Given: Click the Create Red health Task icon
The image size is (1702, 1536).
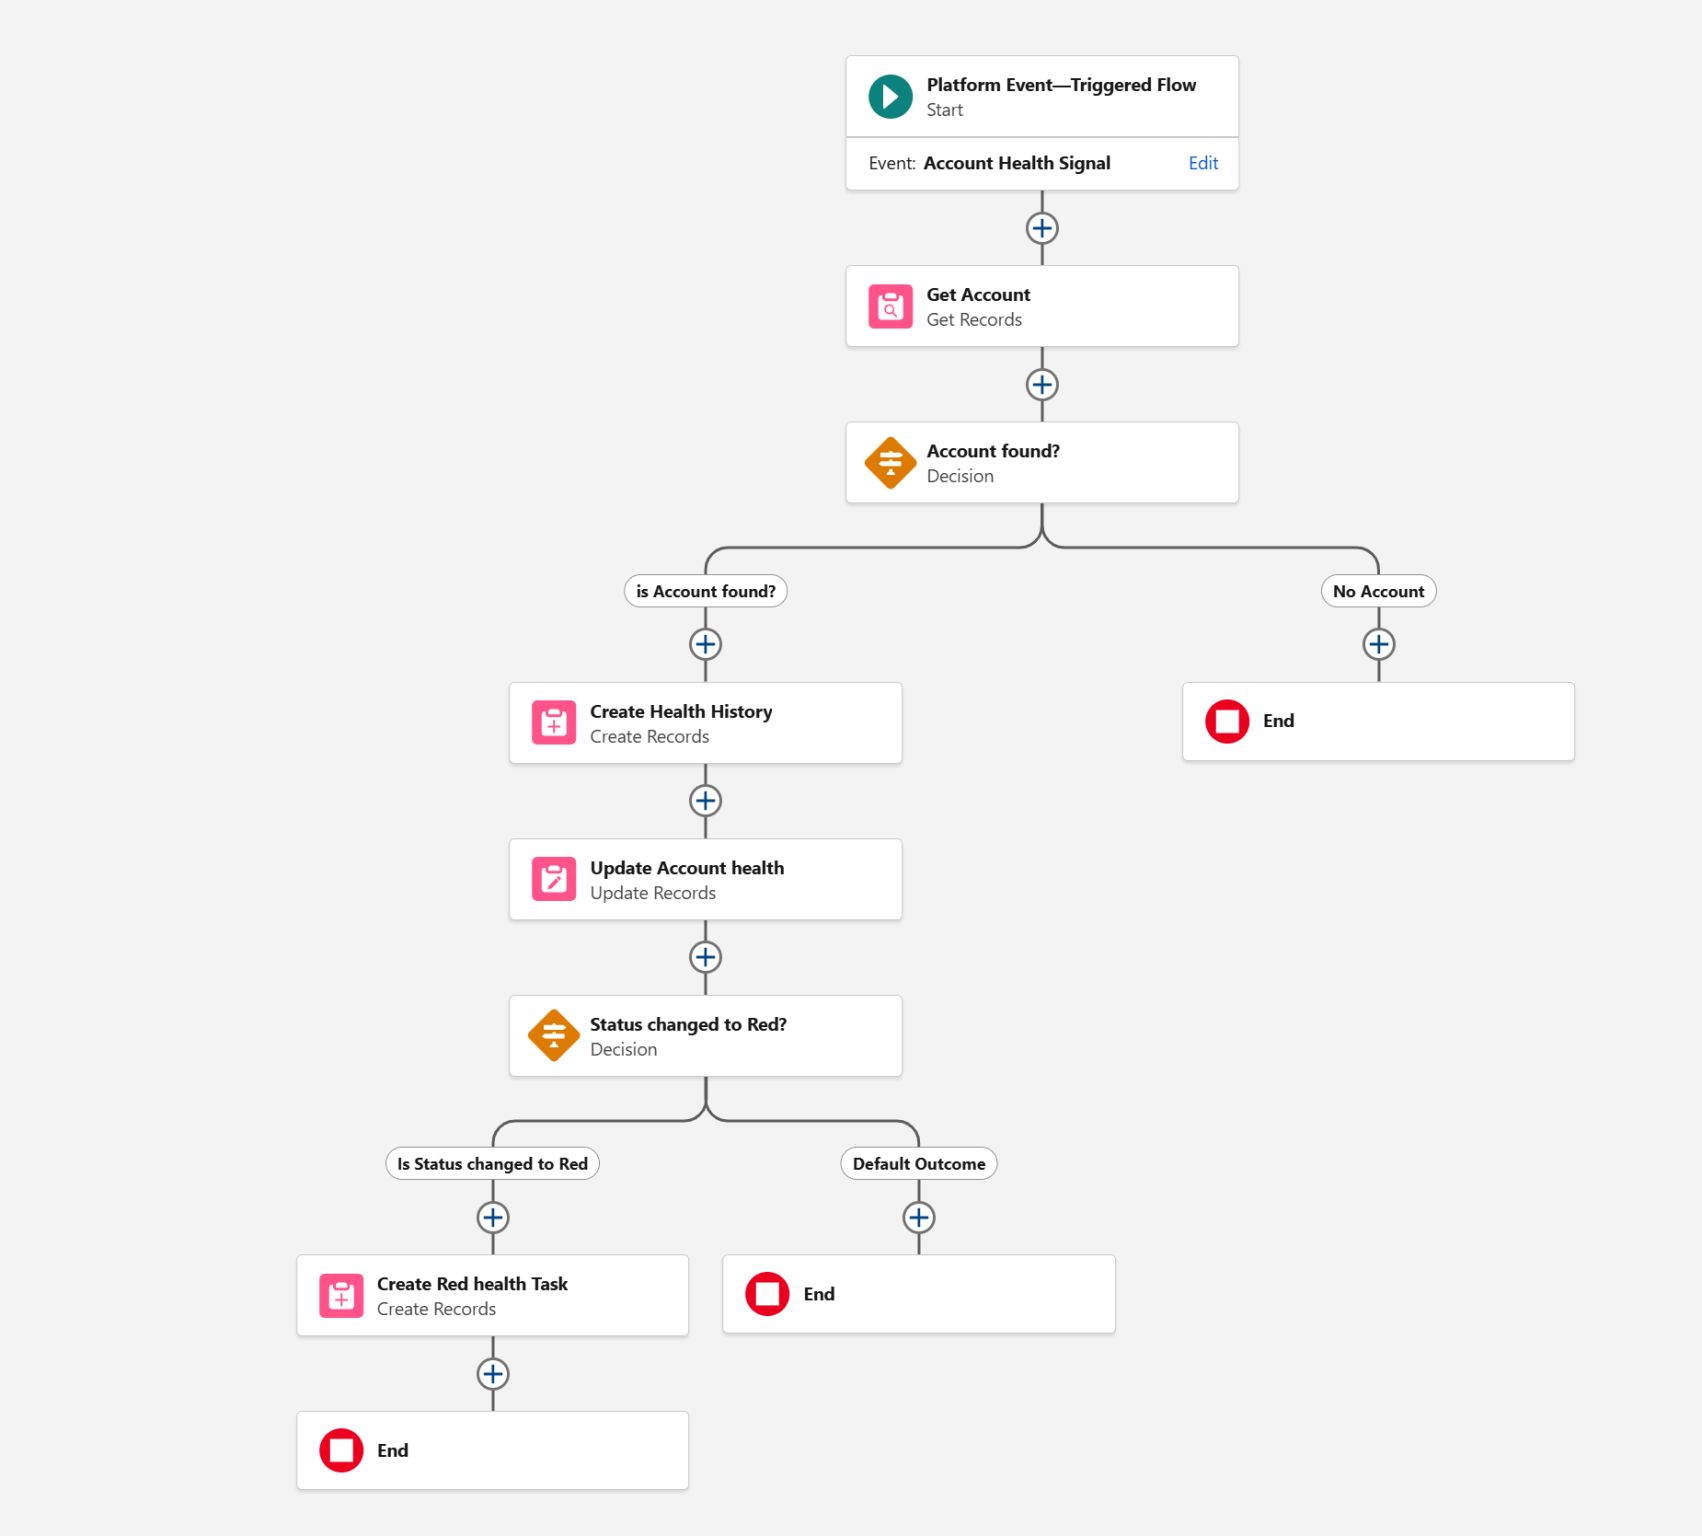Looking at the screenshot, I should click(341, 1296).
